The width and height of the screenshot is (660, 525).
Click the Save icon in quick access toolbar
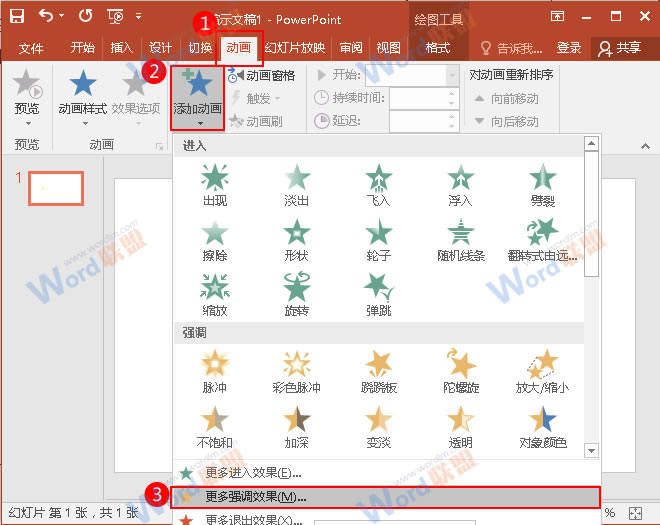tap(17, 17)
